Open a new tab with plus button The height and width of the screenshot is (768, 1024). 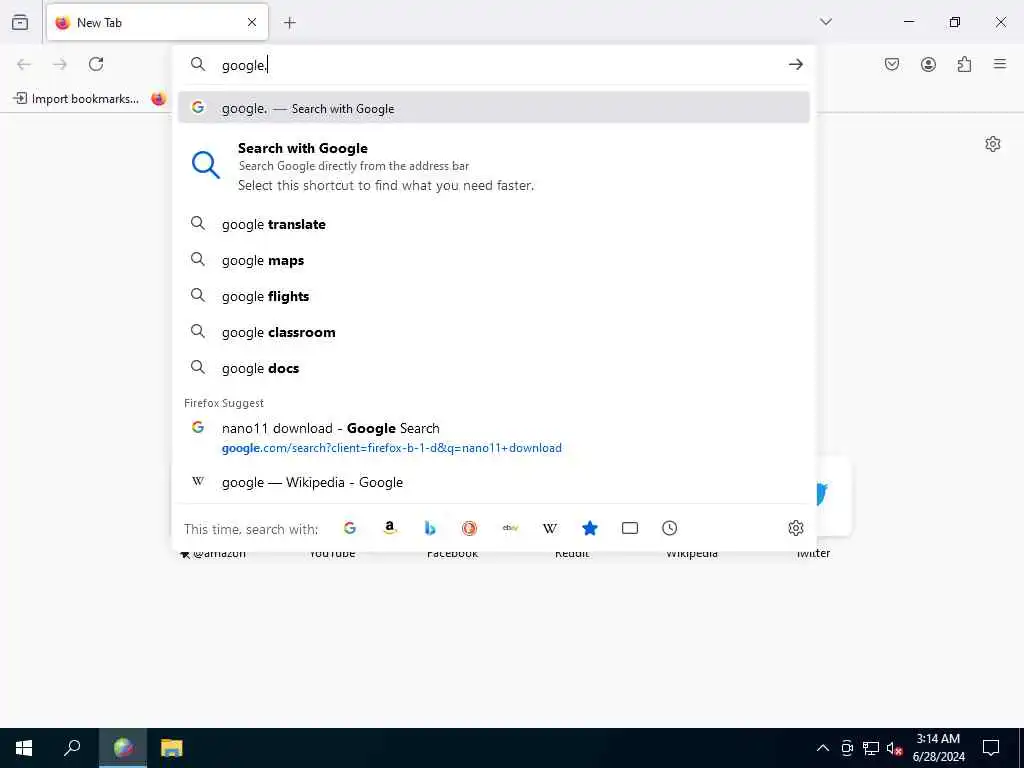(290, 23)
